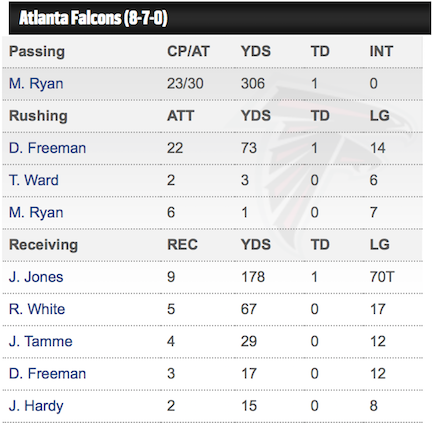The height and width of the screenshot is (423, 432).
Task: Open M. Ryan rushing row link
Action: [x=36, y=213]
